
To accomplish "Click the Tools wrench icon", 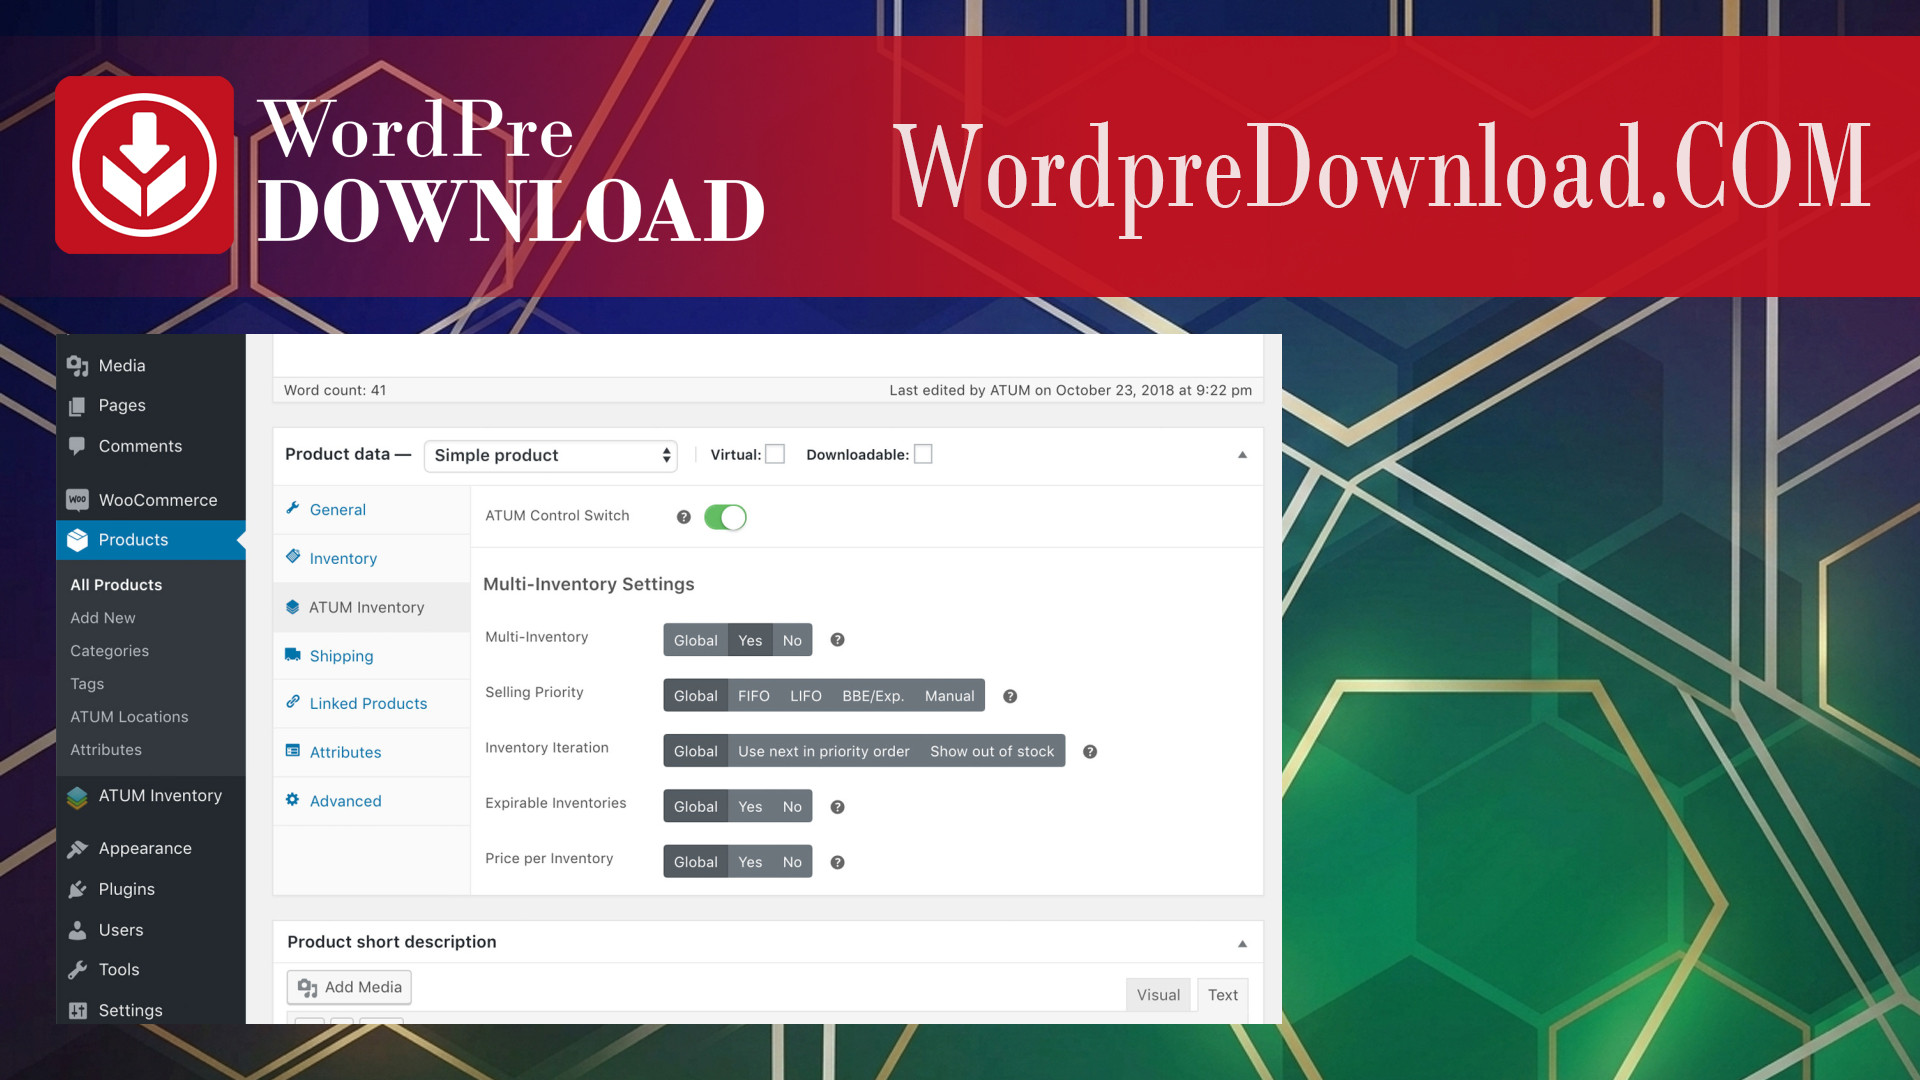I will [x=77, y=970].
